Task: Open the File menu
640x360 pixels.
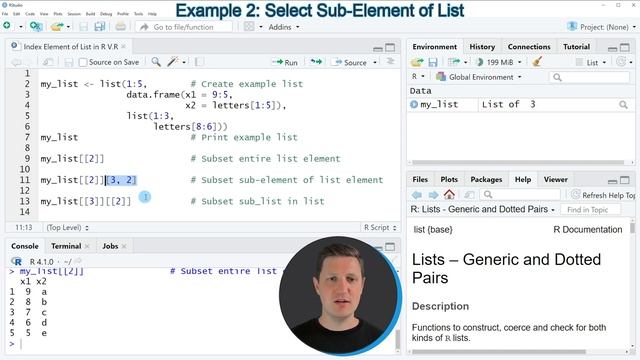Action: [x=5, y=14]
